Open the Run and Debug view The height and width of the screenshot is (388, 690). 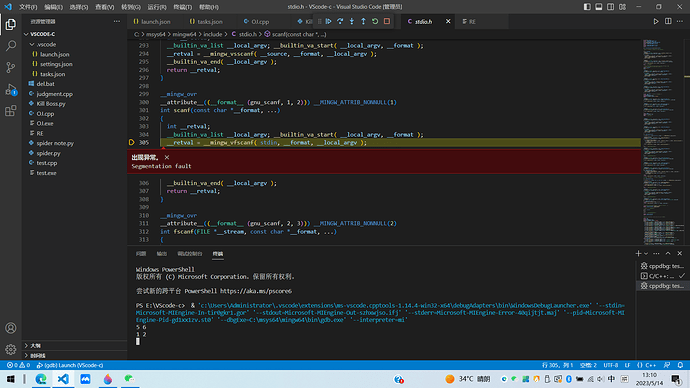click(x=11, y=89)
